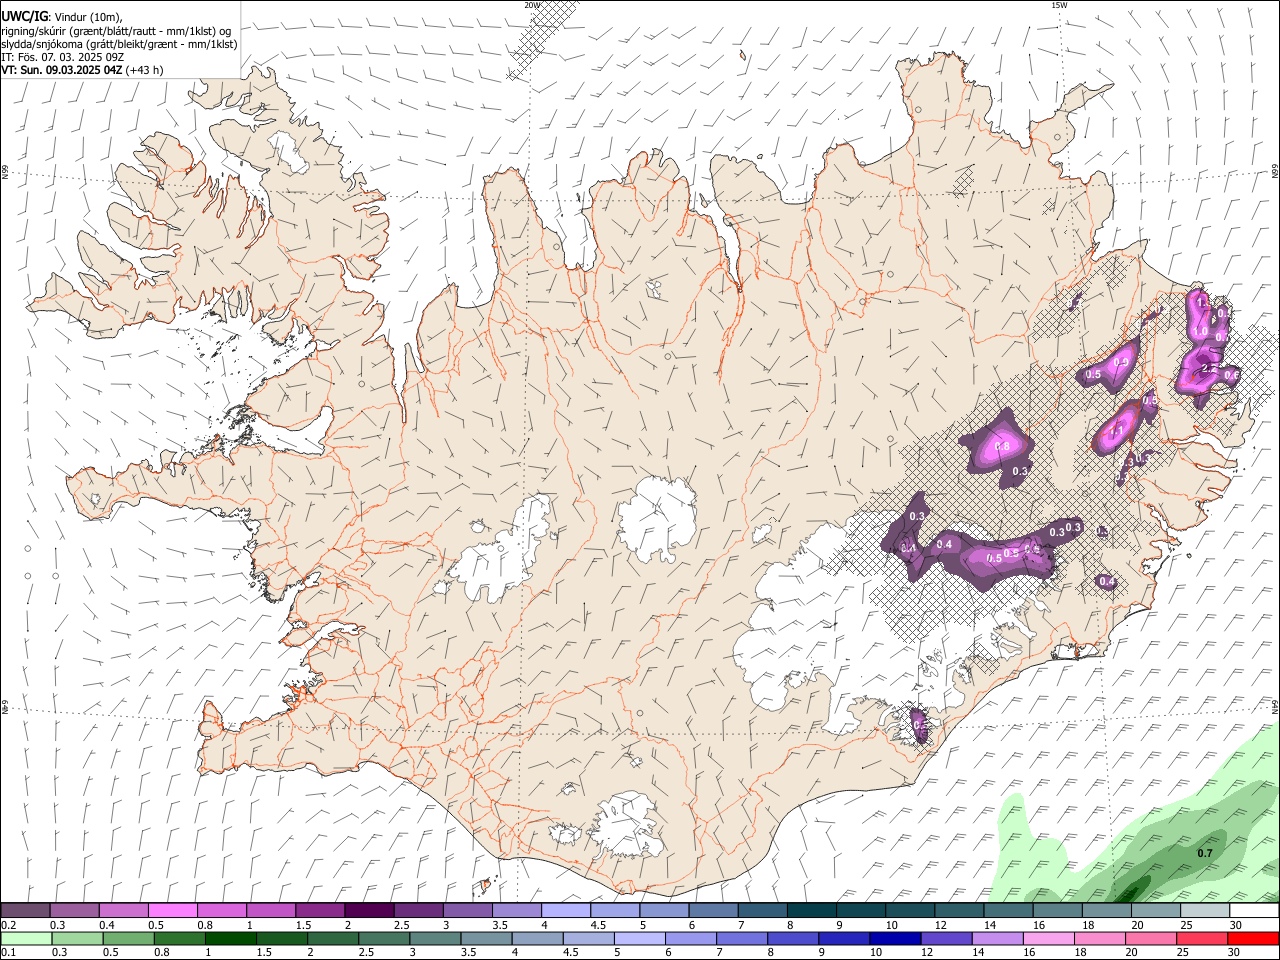1280x960 pixels.
Task: Click the slydda/snjókoma legend description line
Action: coord(119,44)
